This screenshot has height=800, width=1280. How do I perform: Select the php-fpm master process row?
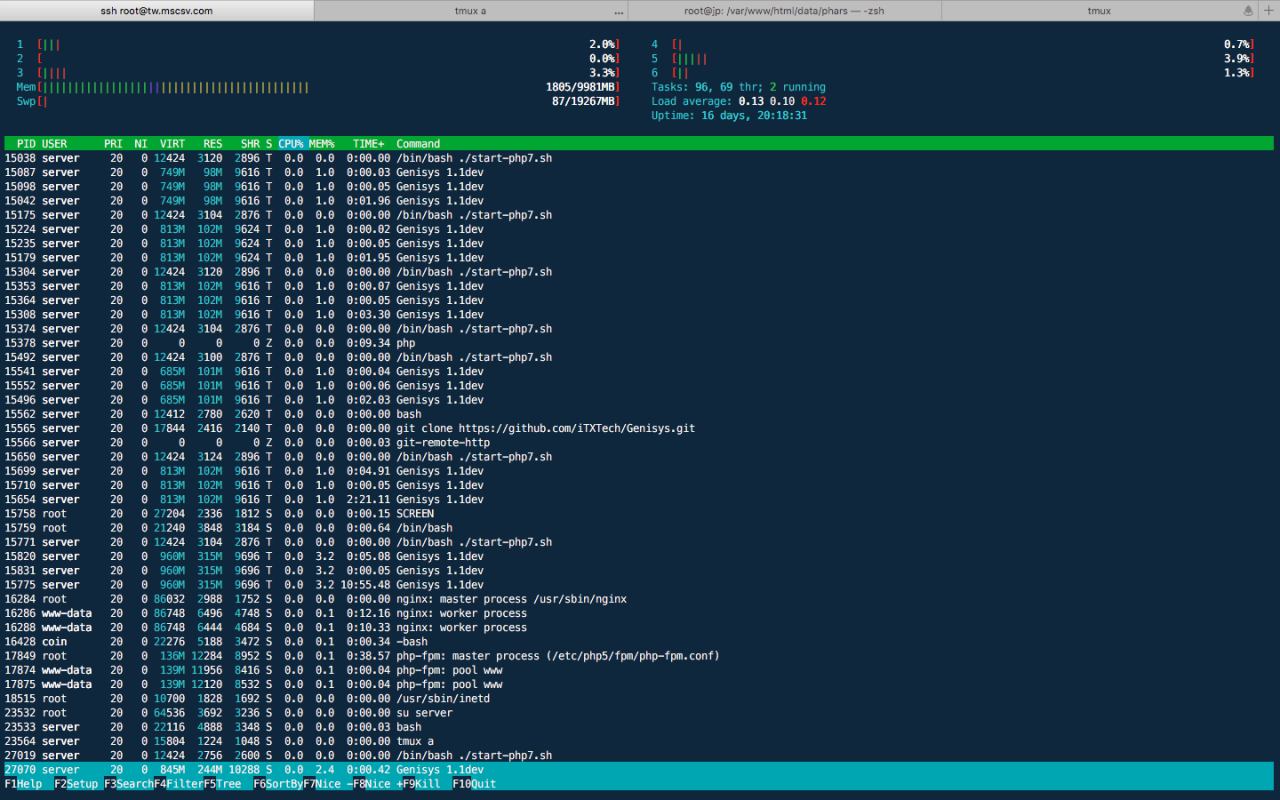557,656
